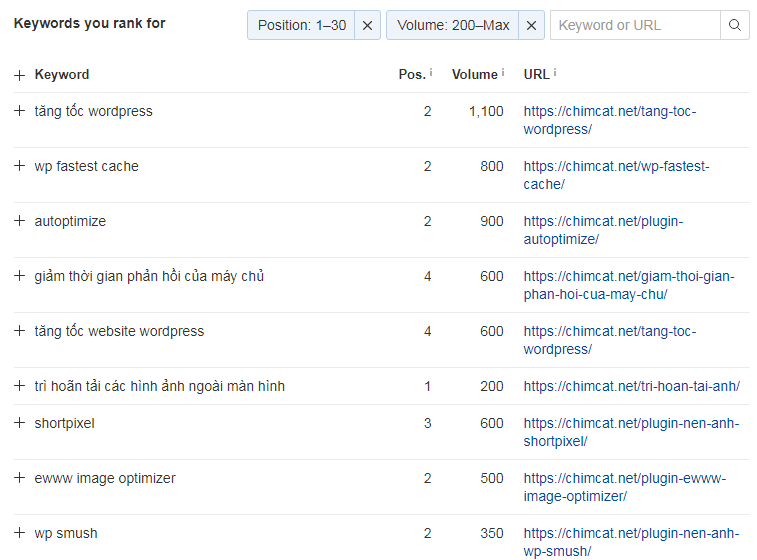This screenshot has width=757, height=560.
Task: Show the URL column info tooltip icon
Action: [x=555, y=74]
